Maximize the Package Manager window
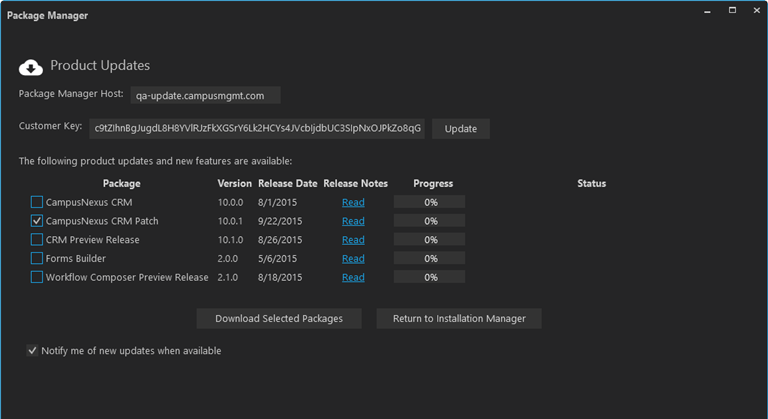The height and width of the screenshot is (419, 768). (732, 11)
